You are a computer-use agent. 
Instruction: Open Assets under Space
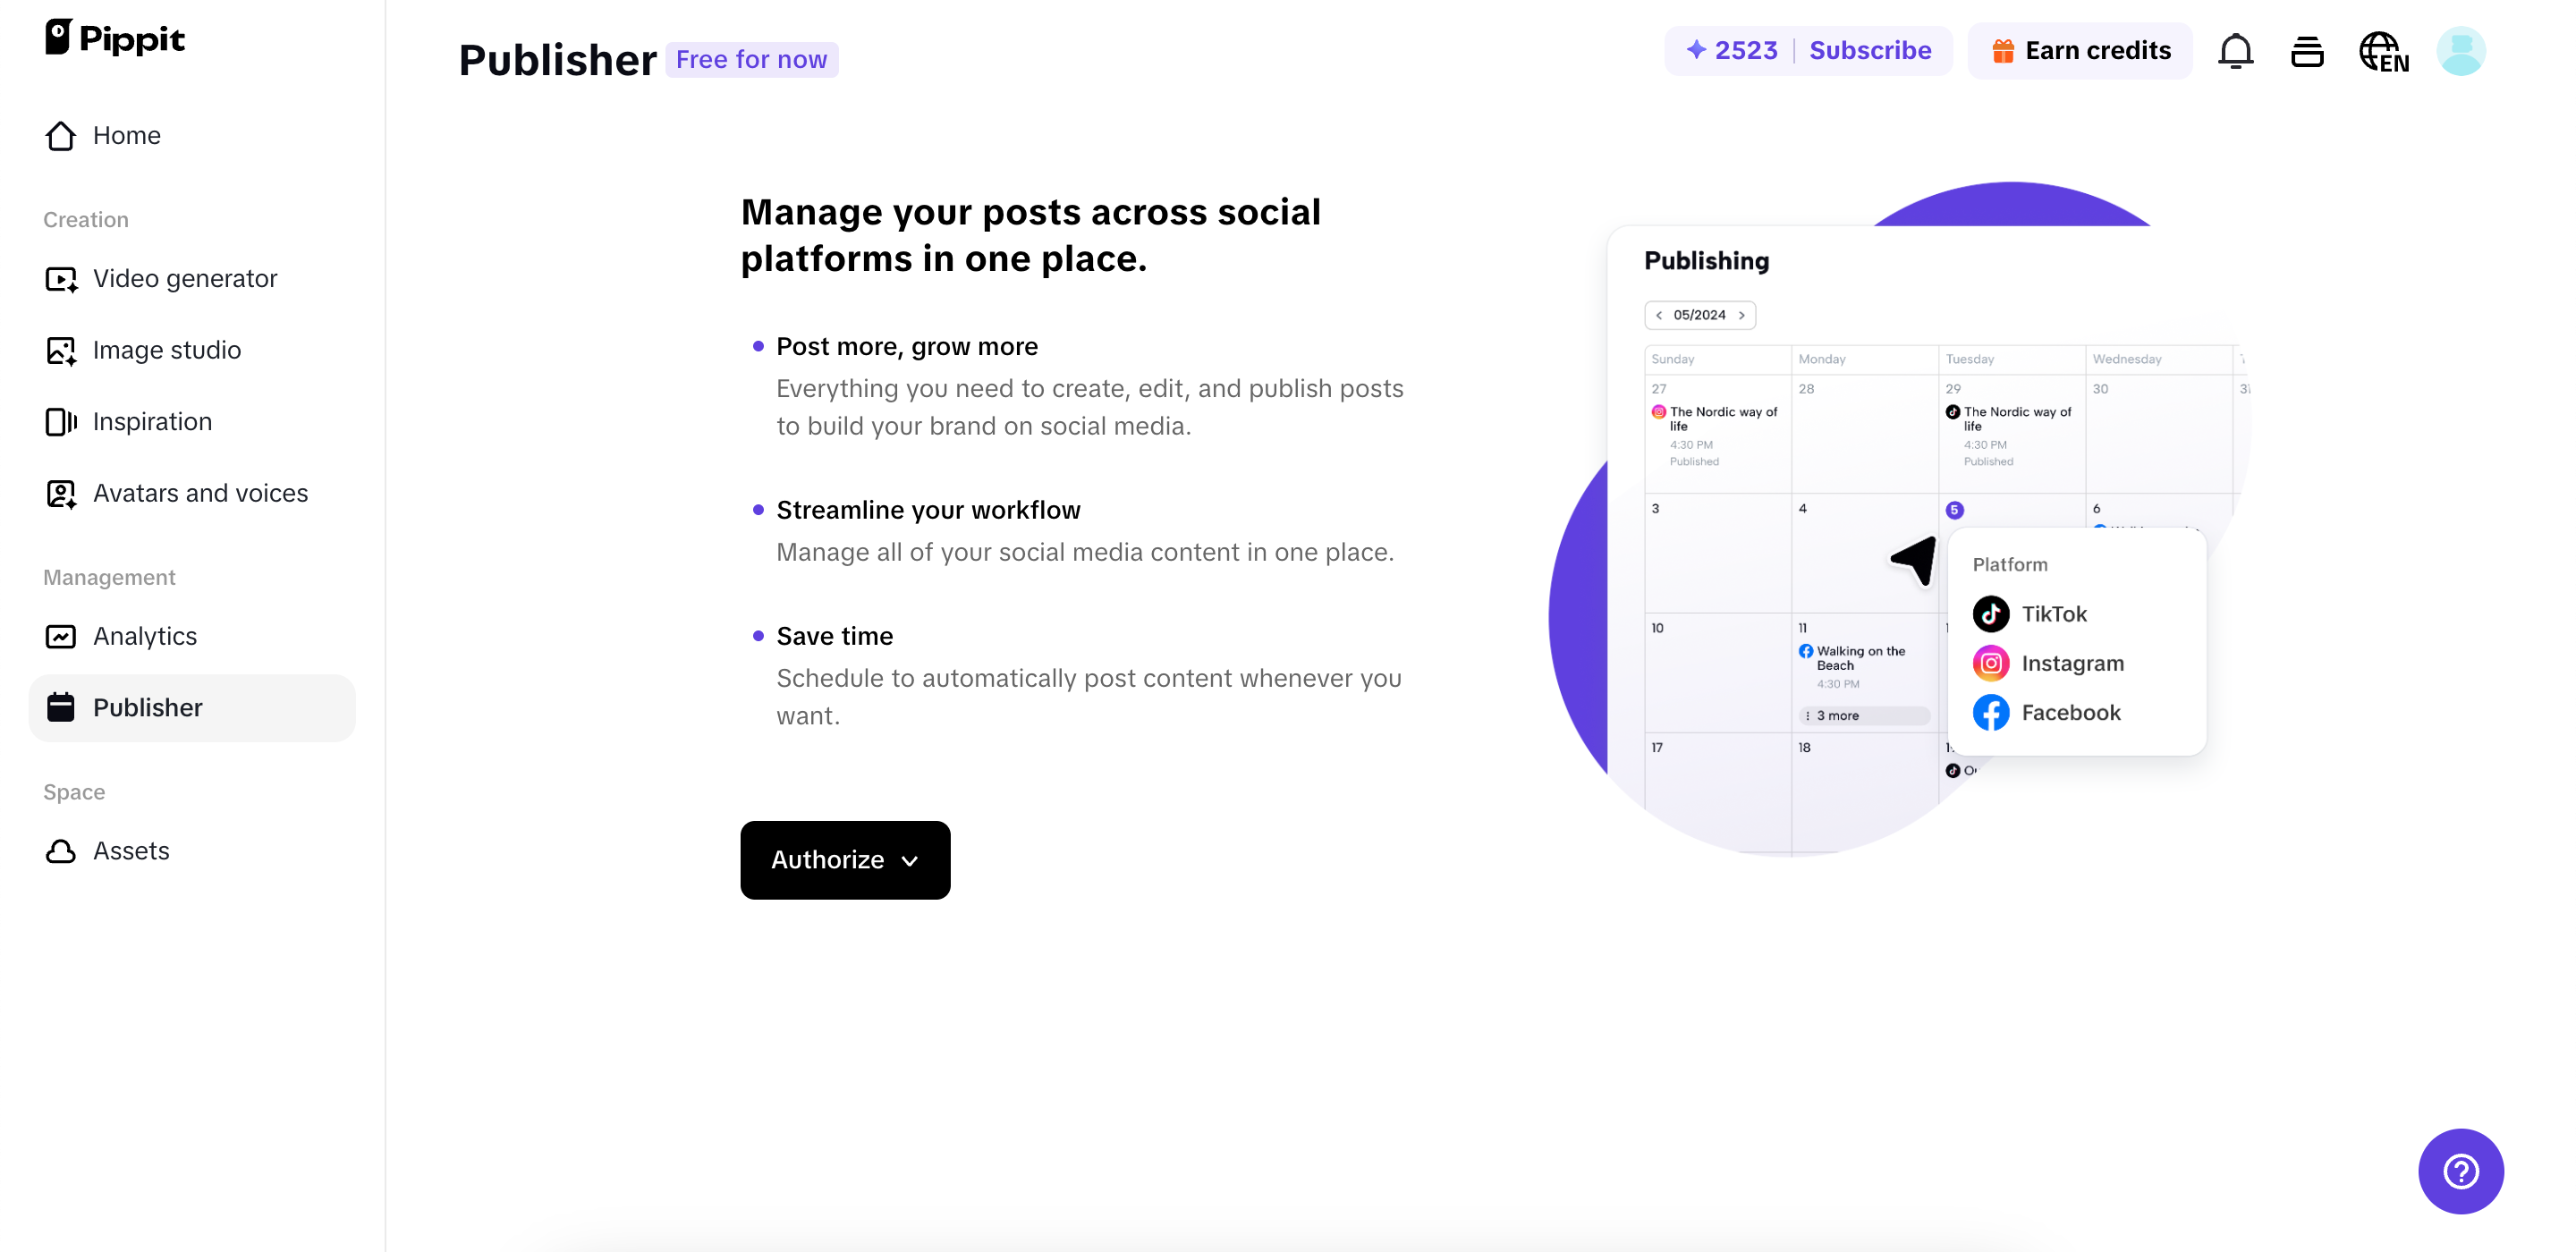pyautogui.click(x=131, y=850)
